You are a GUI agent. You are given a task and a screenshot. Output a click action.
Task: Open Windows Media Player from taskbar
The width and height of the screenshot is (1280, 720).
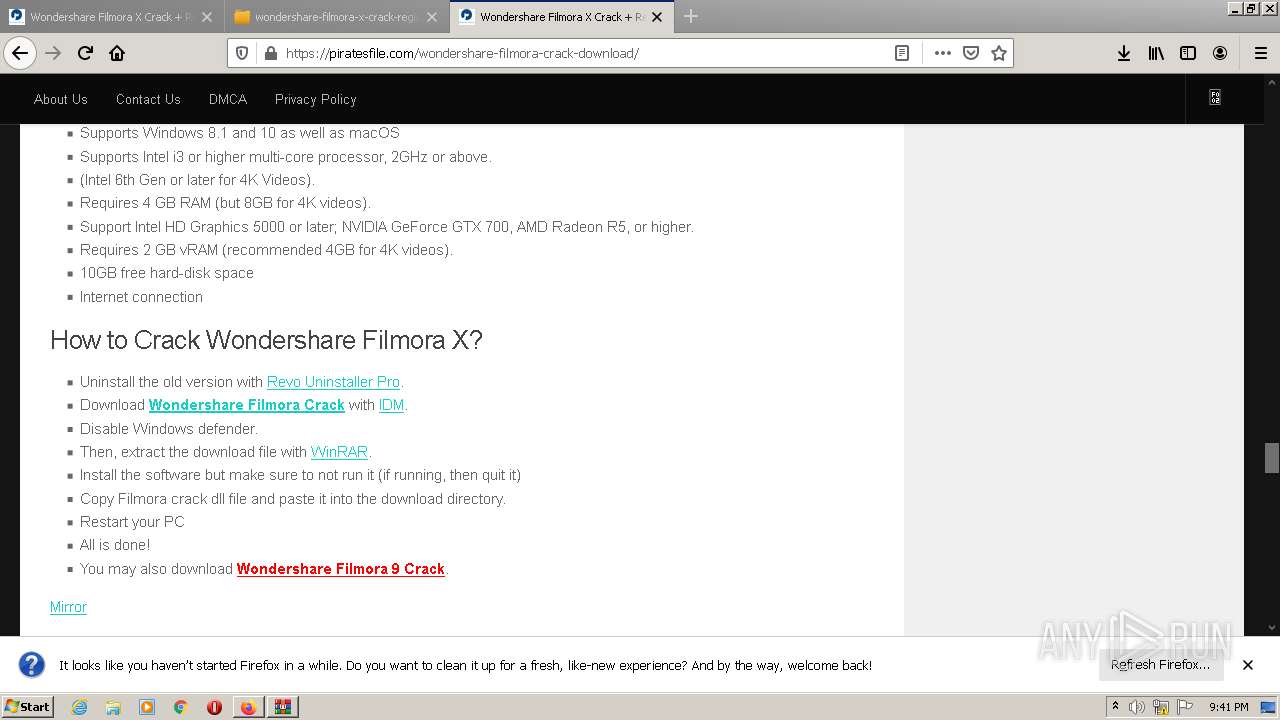[x=147, y=707]
